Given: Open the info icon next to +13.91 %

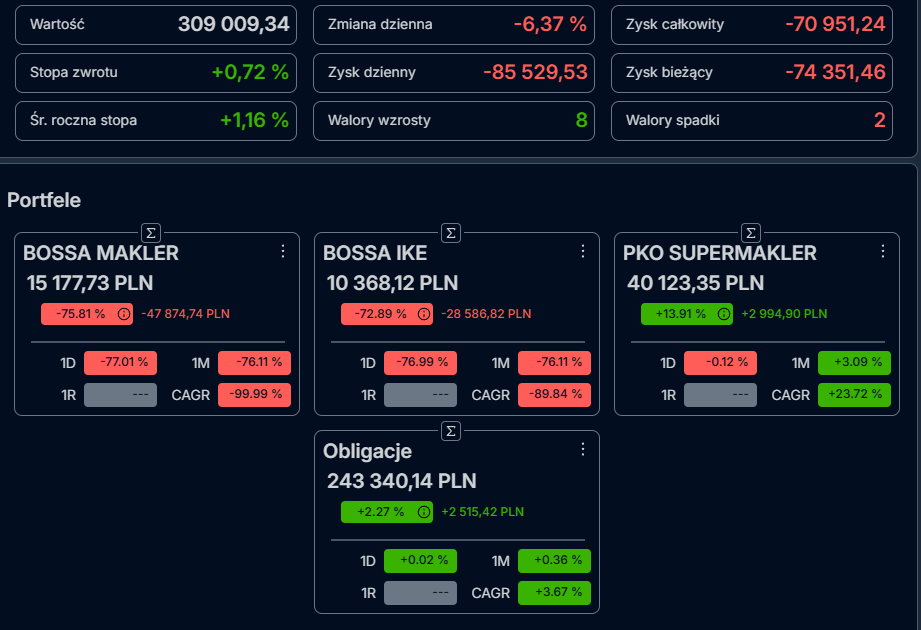Looking at the screenshot, I should click(x=724, y=314).
